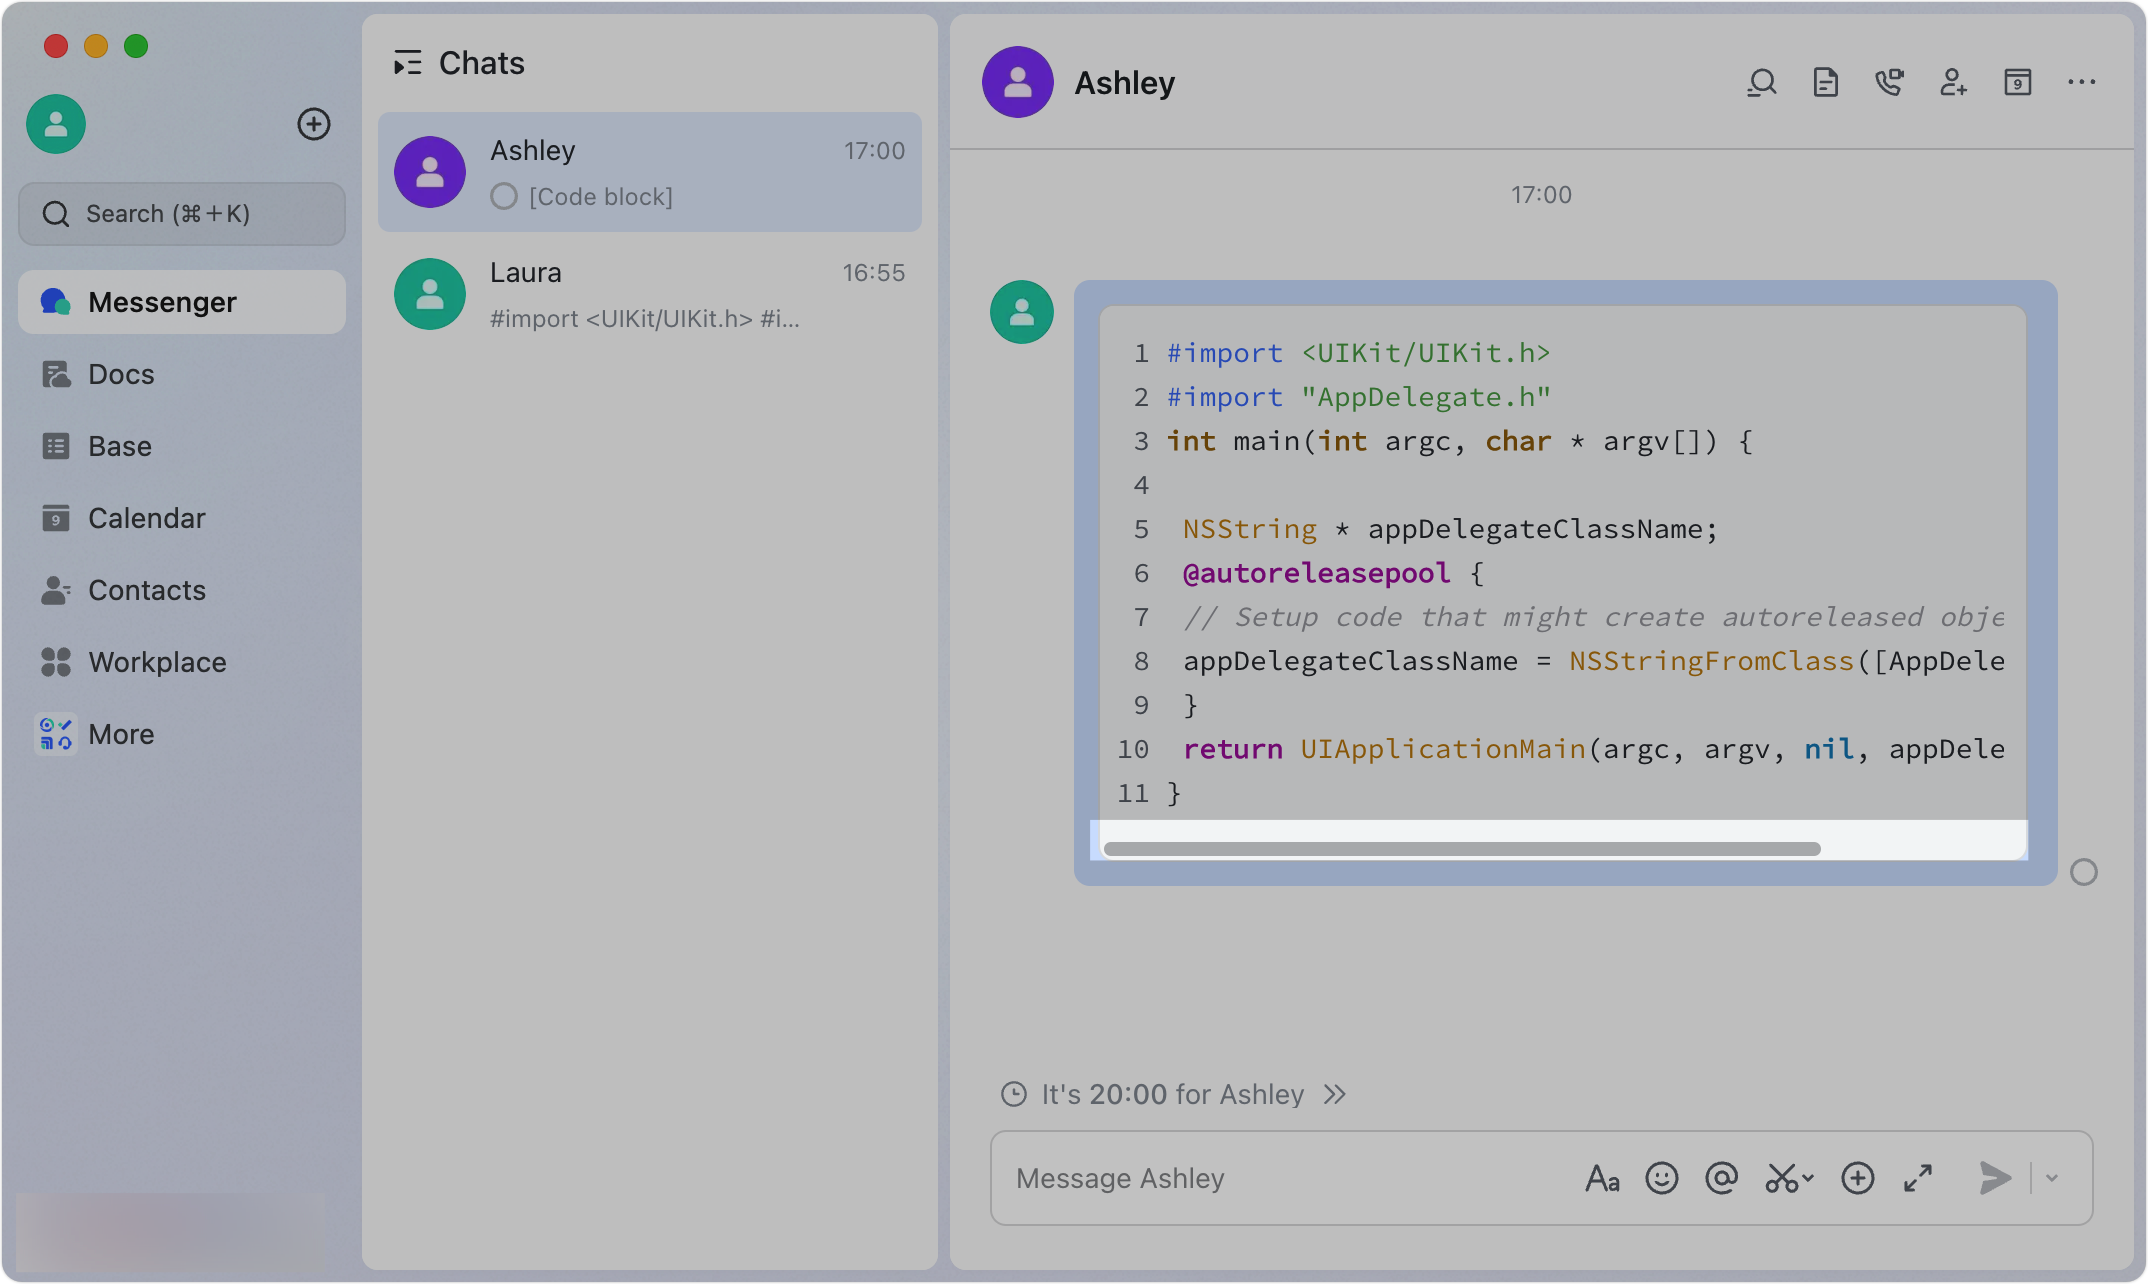Open the shared chat calendar

pos(2018,83)
